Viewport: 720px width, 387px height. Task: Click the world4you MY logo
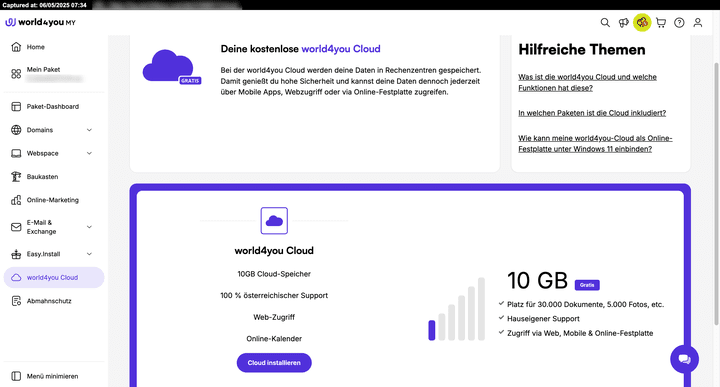click(x=40, y=22)
